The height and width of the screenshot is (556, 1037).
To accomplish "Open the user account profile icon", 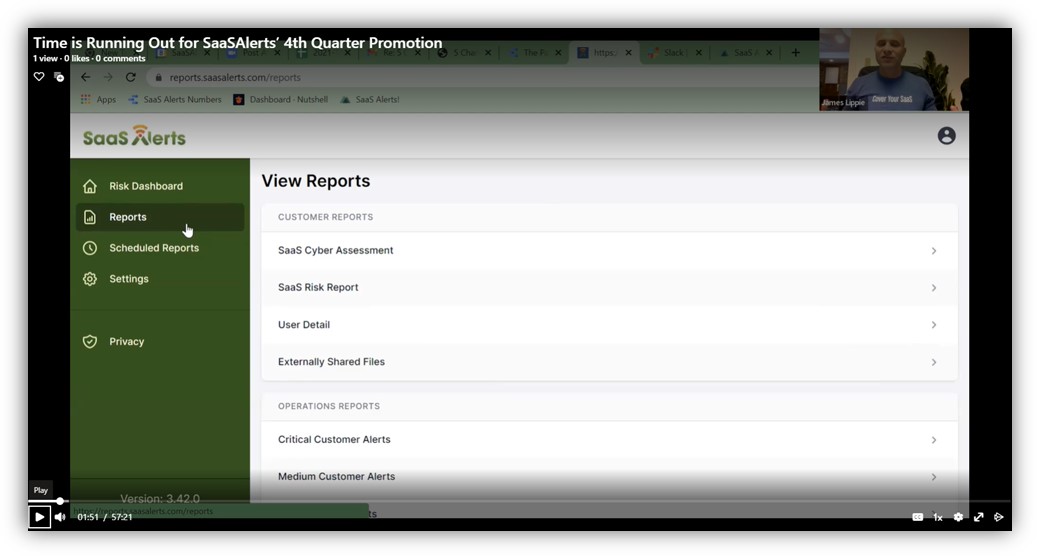I will 946,136.
